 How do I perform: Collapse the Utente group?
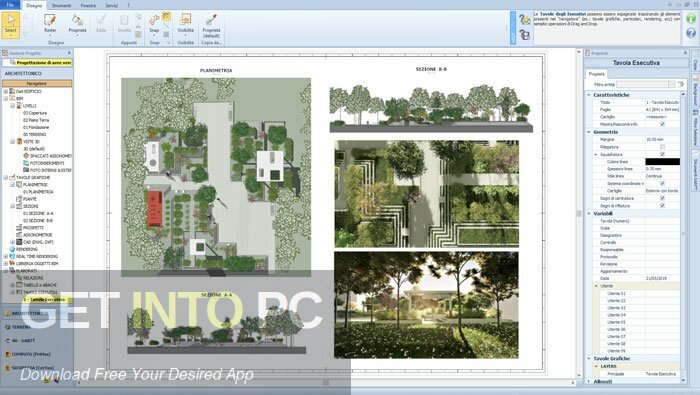click(596, 286)
